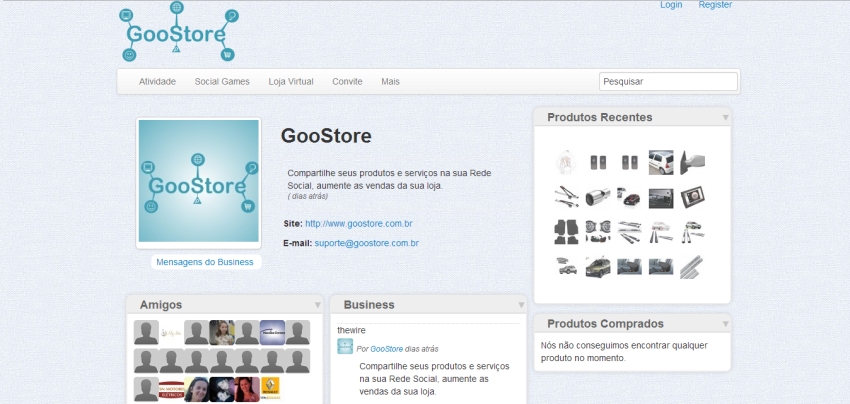This screenshot has width=850, height=404.
Task: Focus the Pesquisar search field
Action: (668, 81)
